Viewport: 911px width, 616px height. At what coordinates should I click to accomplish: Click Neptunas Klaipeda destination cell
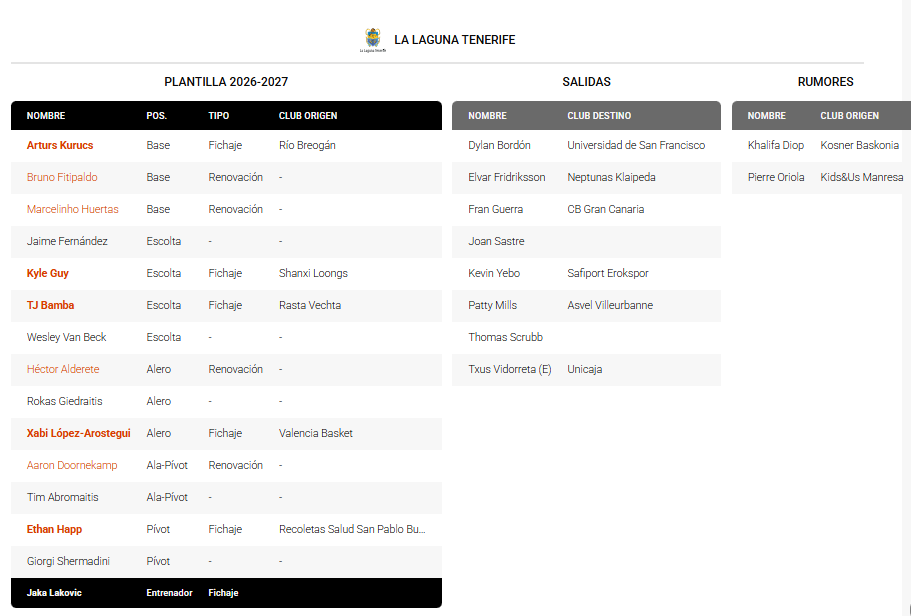(x=611, y=177)
